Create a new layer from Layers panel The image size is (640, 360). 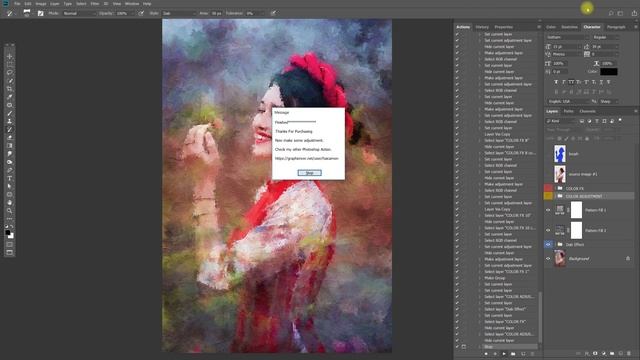(621, 353)
